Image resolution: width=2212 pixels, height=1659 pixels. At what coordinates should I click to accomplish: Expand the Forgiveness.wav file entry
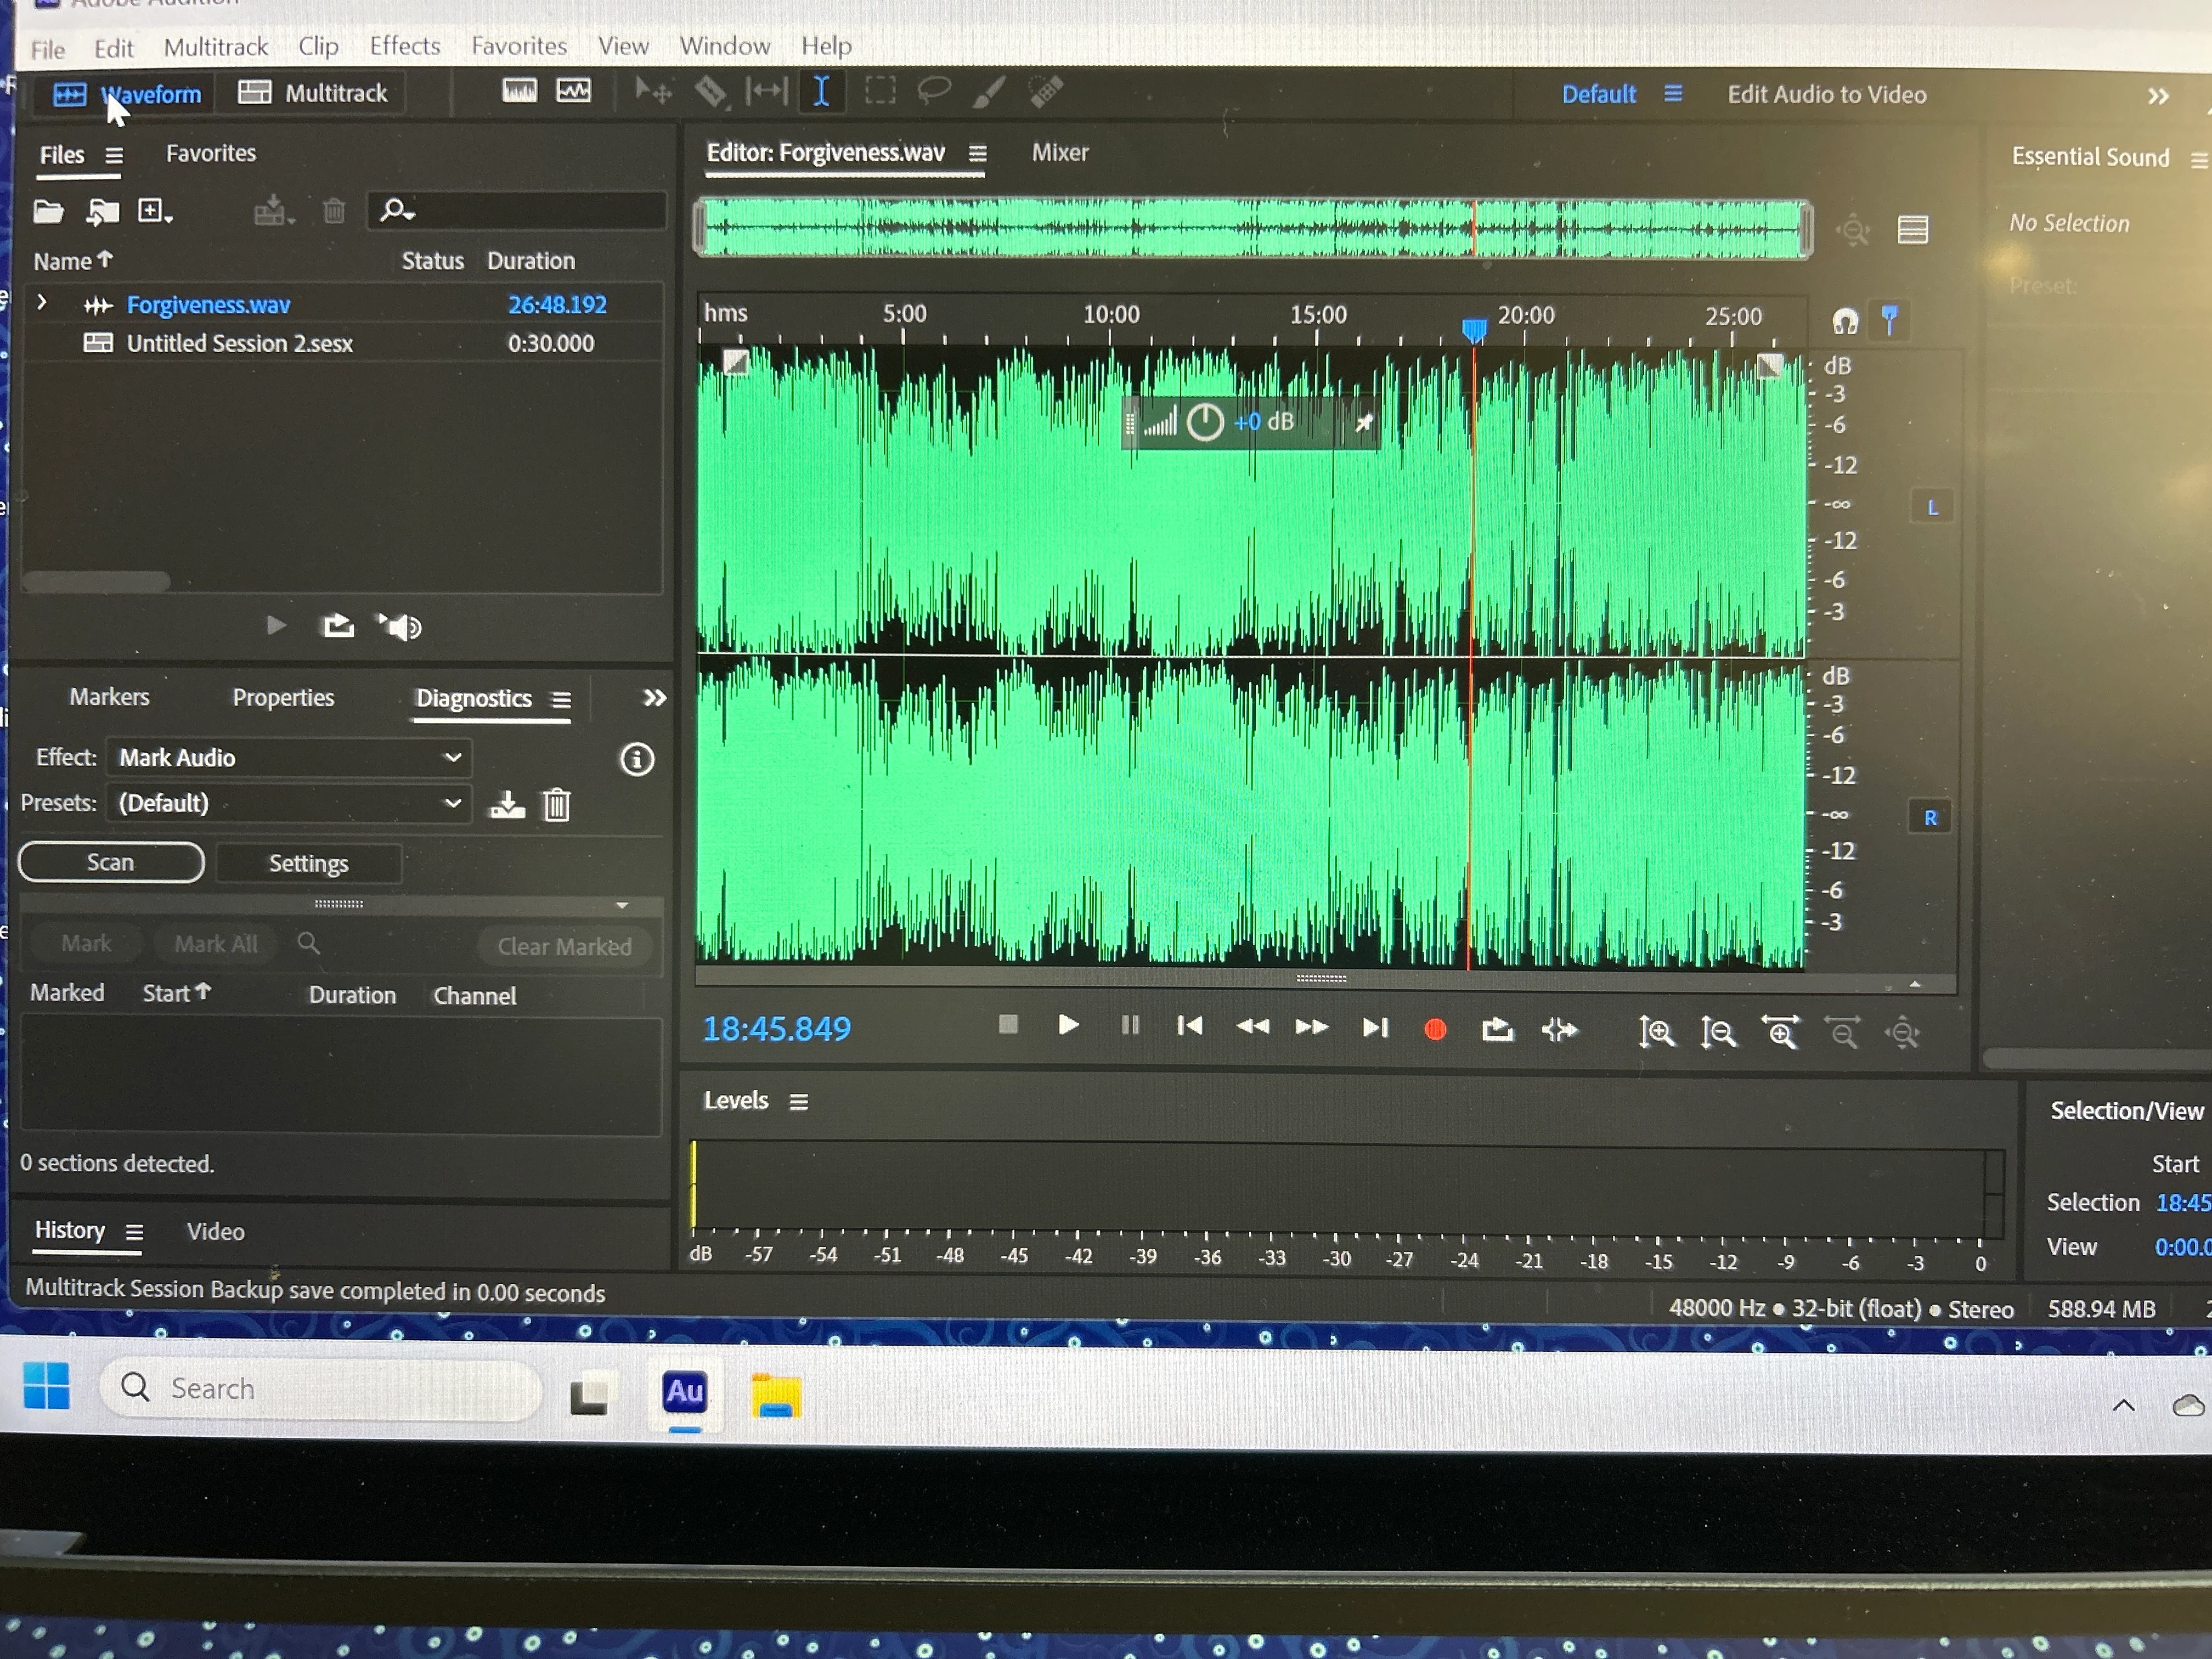coord(42,303)
